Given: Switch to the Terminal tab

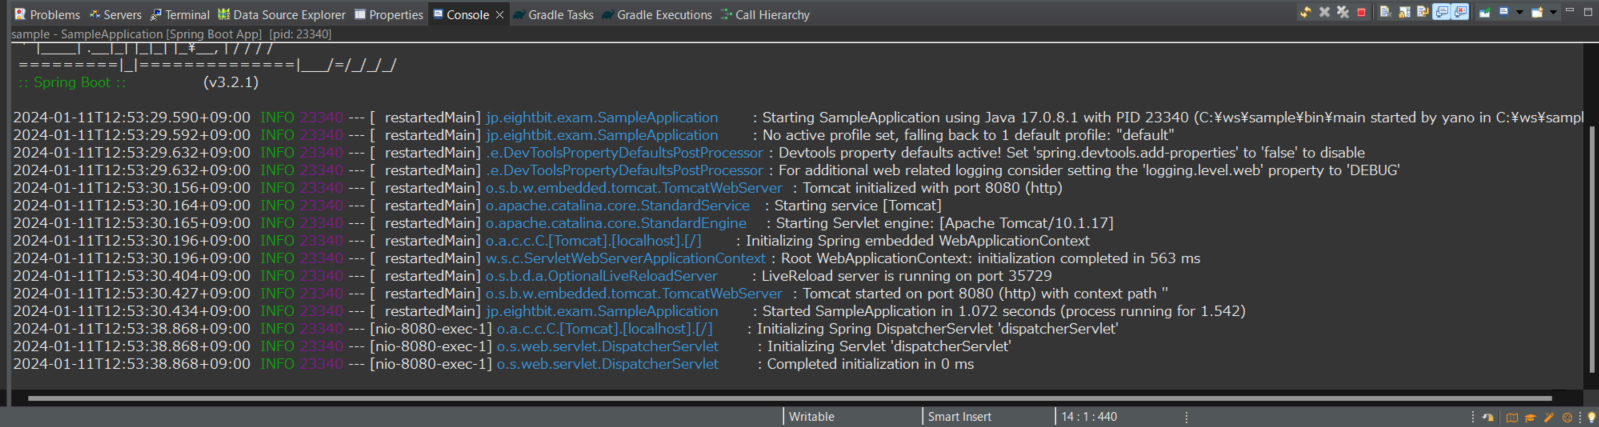Looking at the screenshot, I should pyautogui.click(x=180, y=15).
